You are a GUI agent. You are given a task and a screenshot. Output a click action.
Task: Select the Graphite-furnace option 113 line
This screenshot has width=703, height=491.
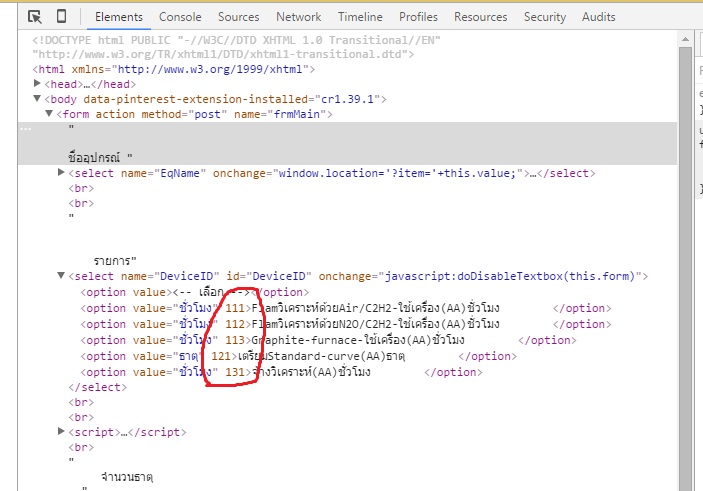click(x=328, y=340)
